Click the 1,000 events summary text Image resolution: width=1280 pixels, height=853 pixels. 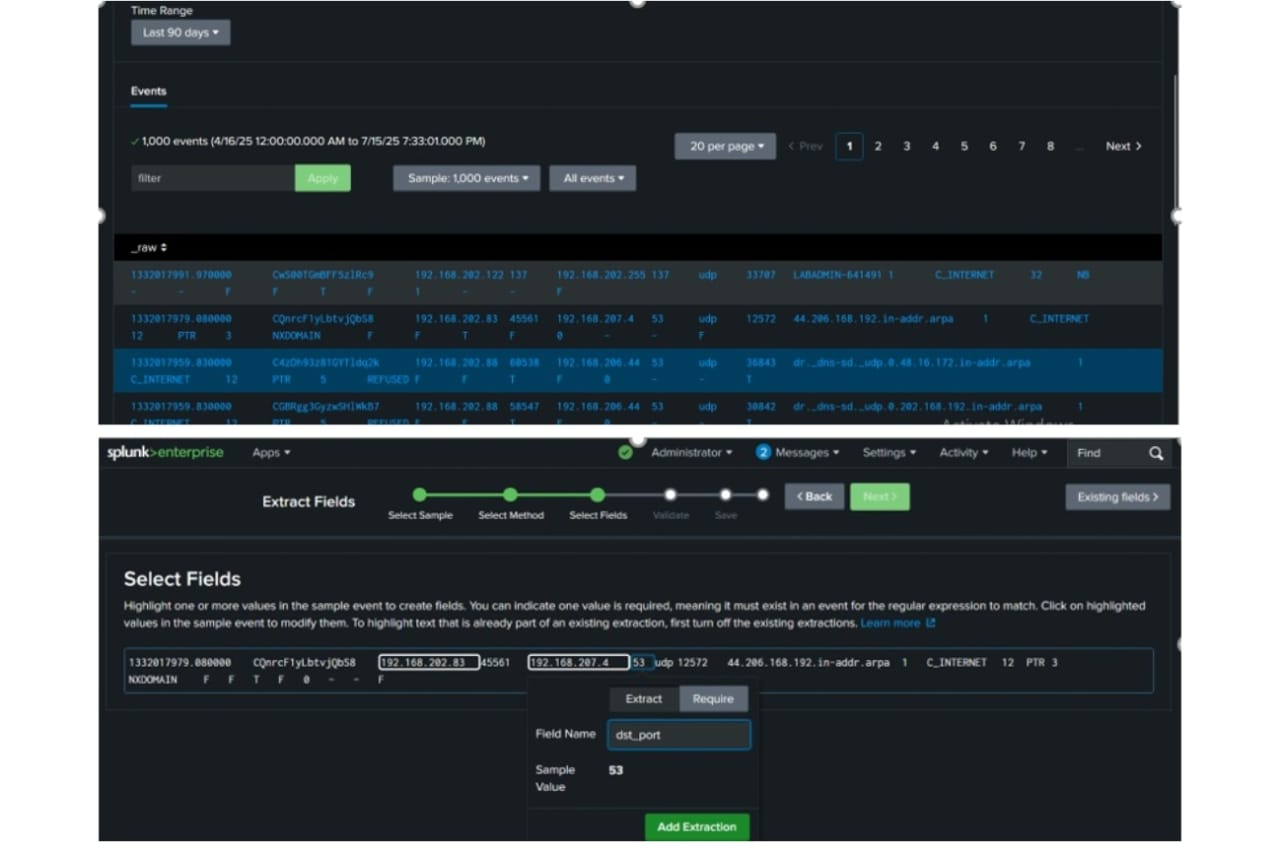tap(313, 142)
